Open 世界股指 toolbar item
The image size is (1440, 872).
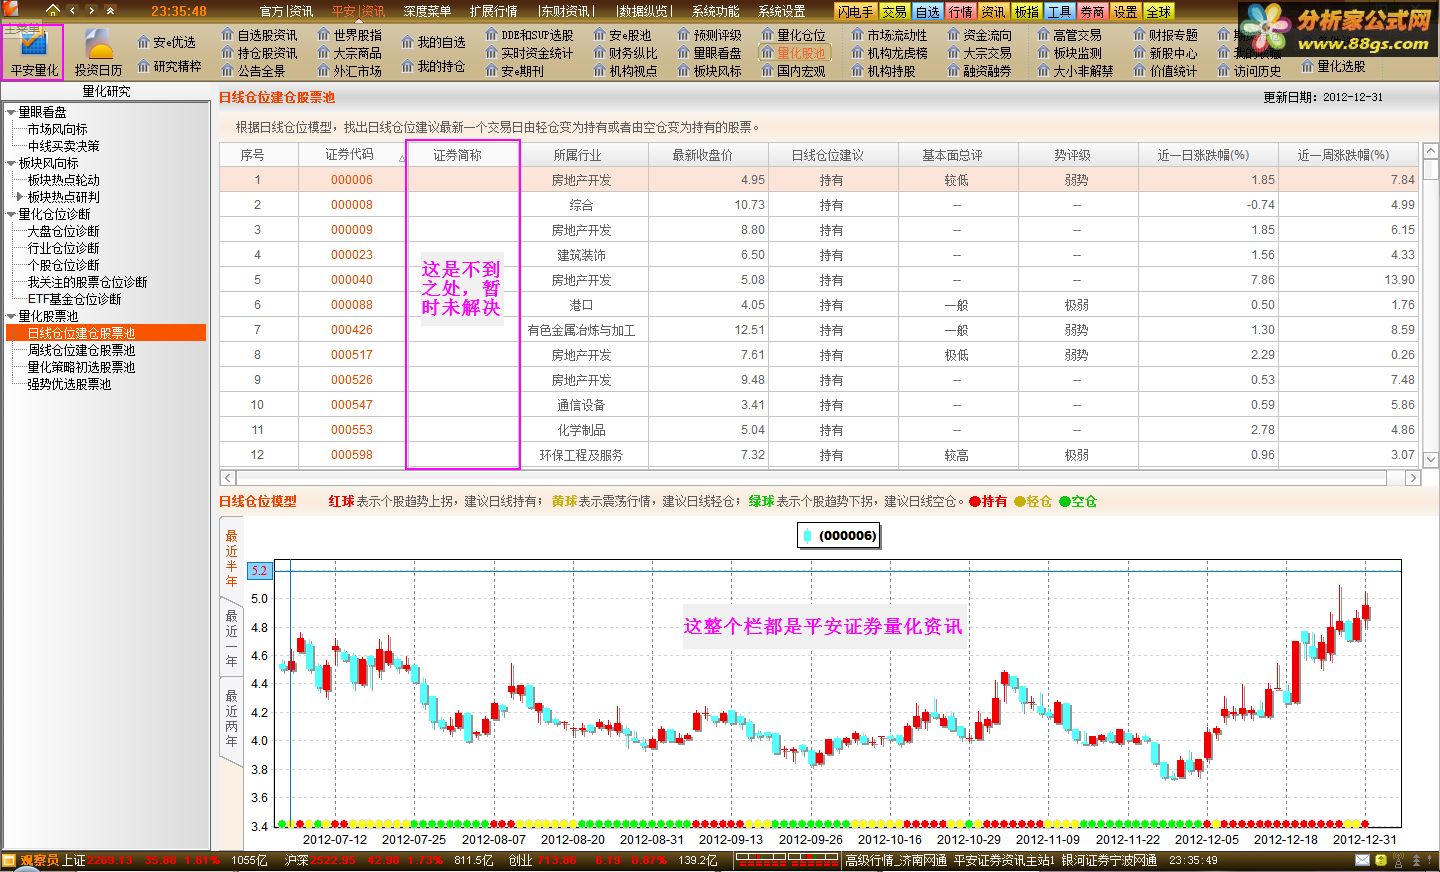[x=349, y=35]
